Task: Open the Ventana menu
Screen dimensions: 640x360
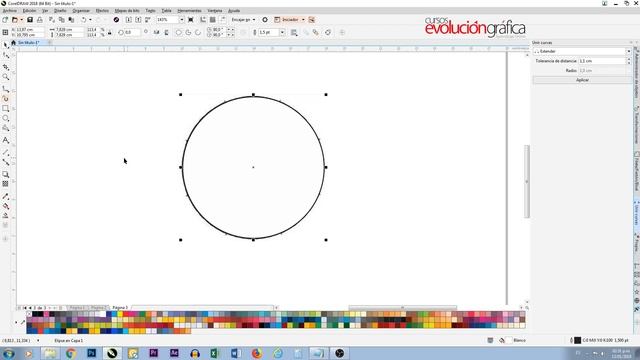Action: pyautogui.click(x=215, y=11)
